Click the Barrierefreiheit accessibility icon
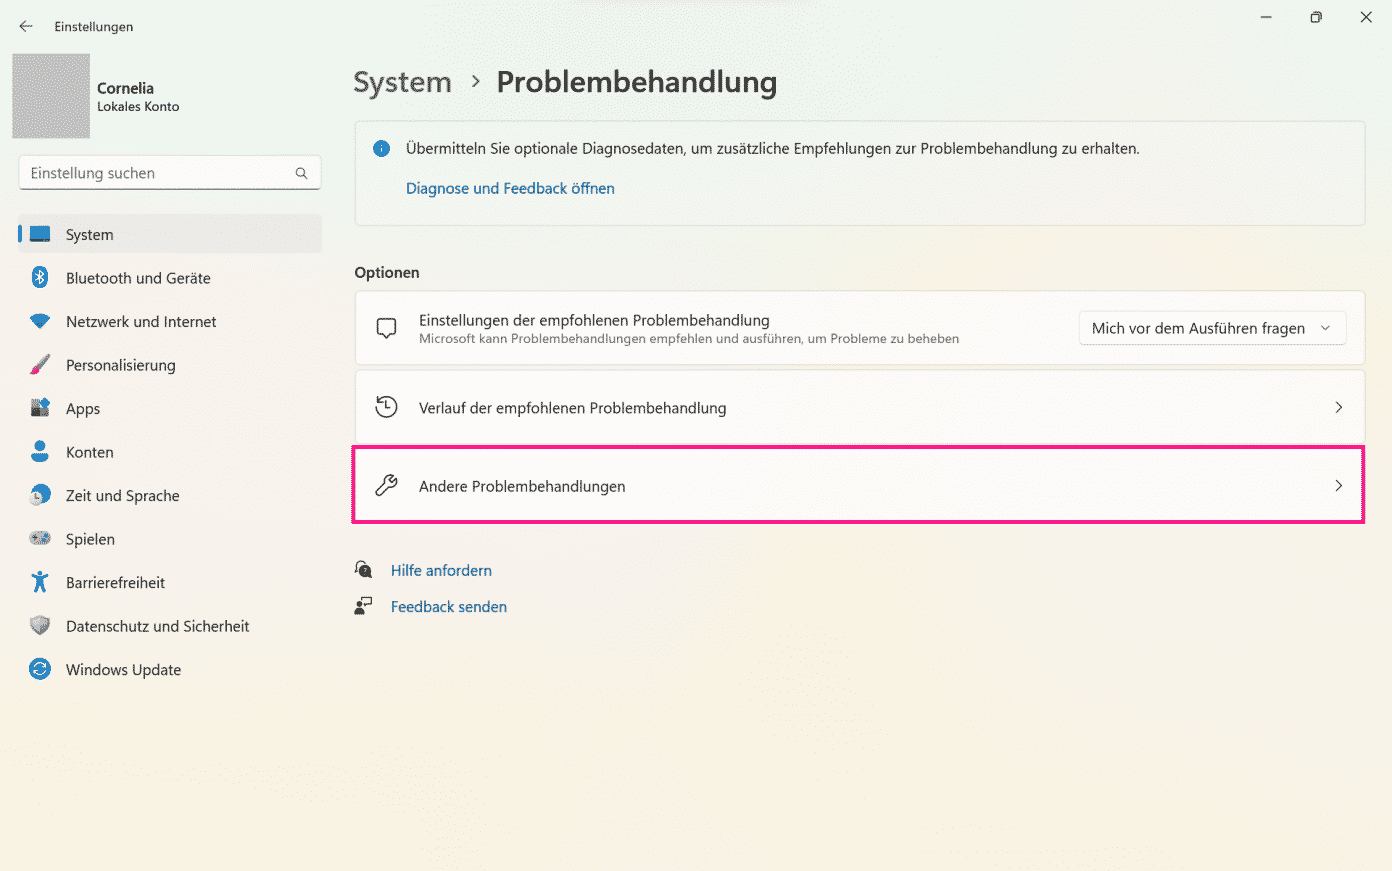The image size is (1392, 871). tap(40, 582)
